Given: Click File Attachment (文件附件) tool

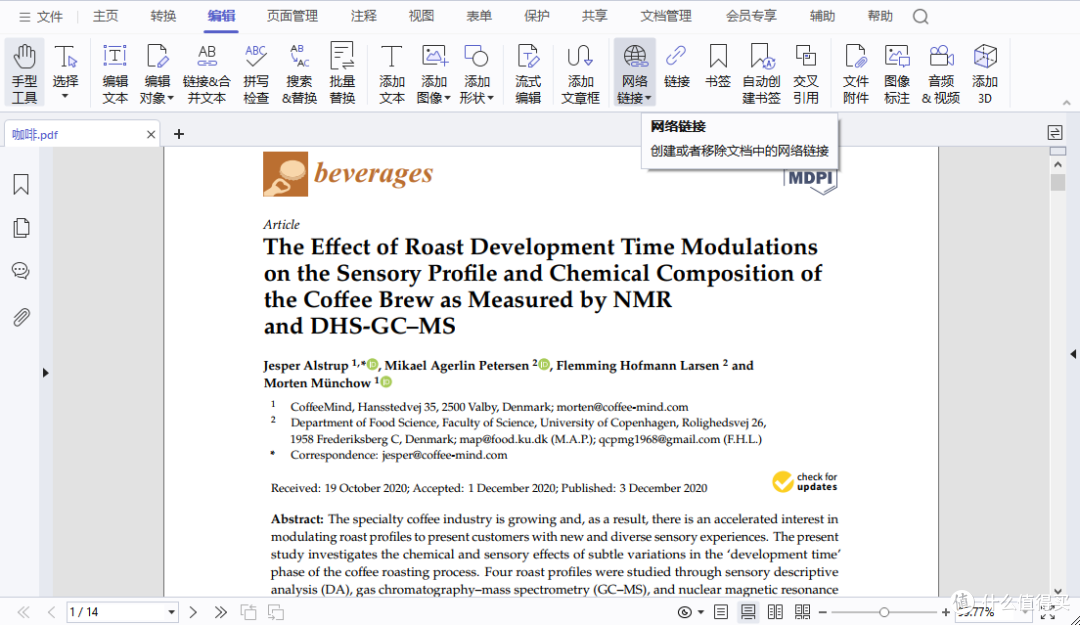Looking at the screenshot, I should [x=855, y=73].
